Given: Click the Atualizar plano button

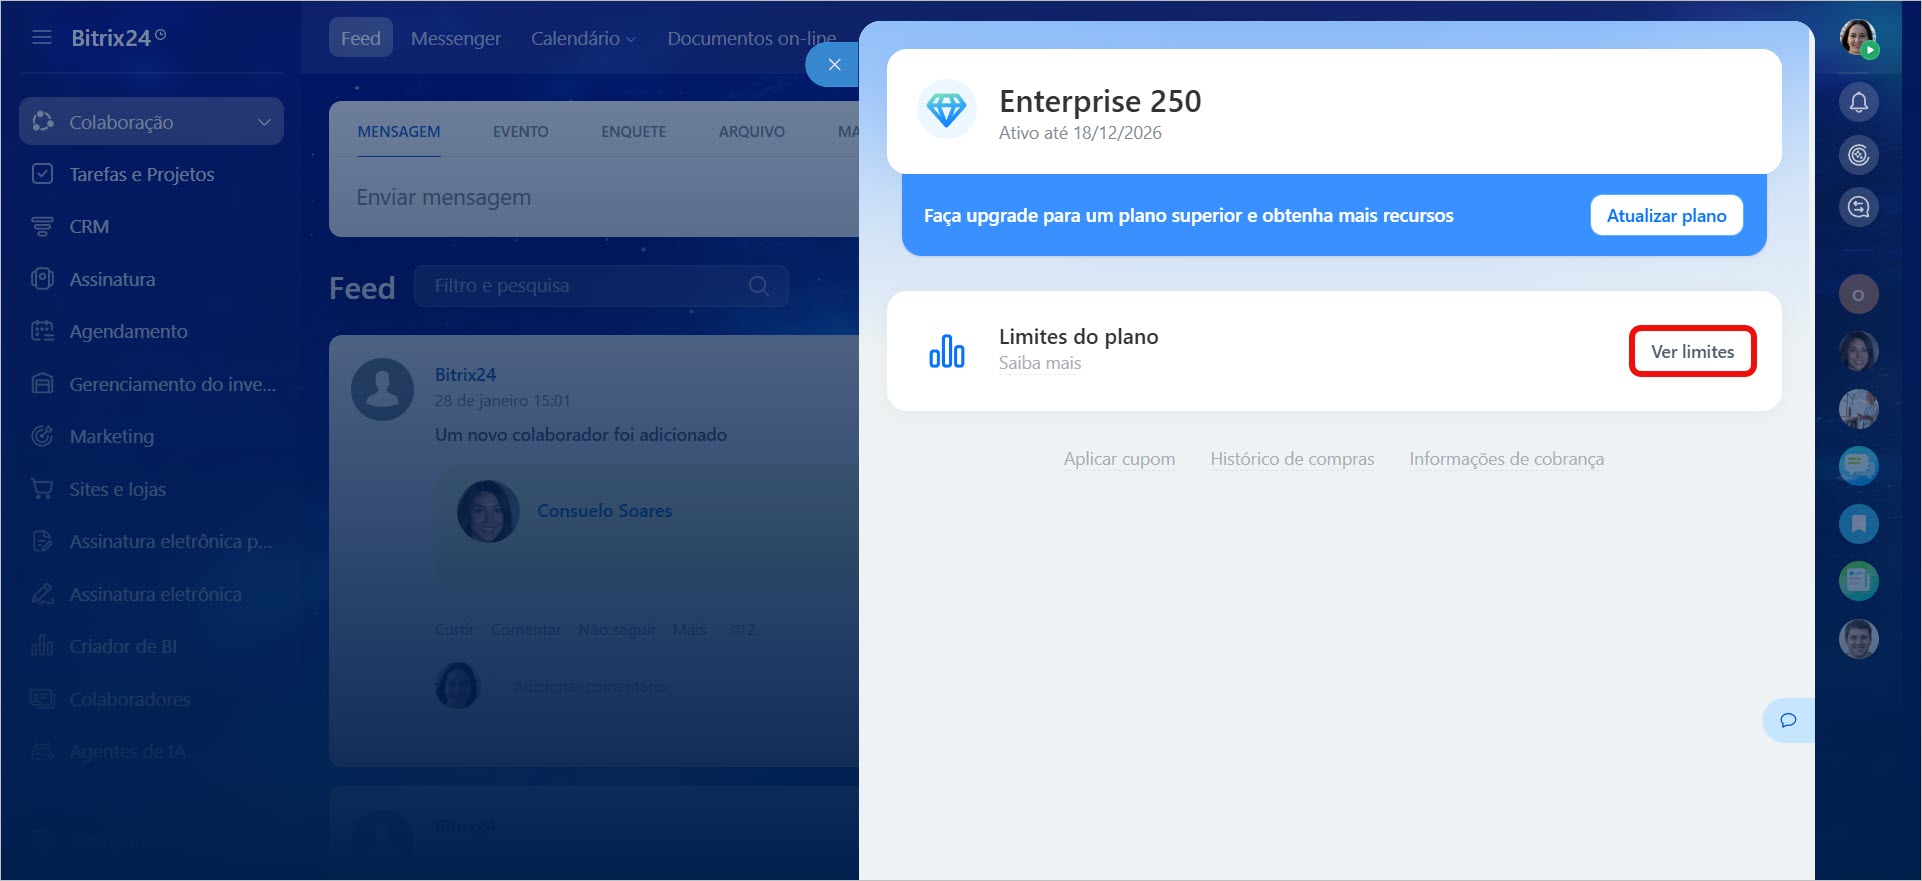Looking at the screenshot, I should pyautogui.click(x=1665, y=216).
